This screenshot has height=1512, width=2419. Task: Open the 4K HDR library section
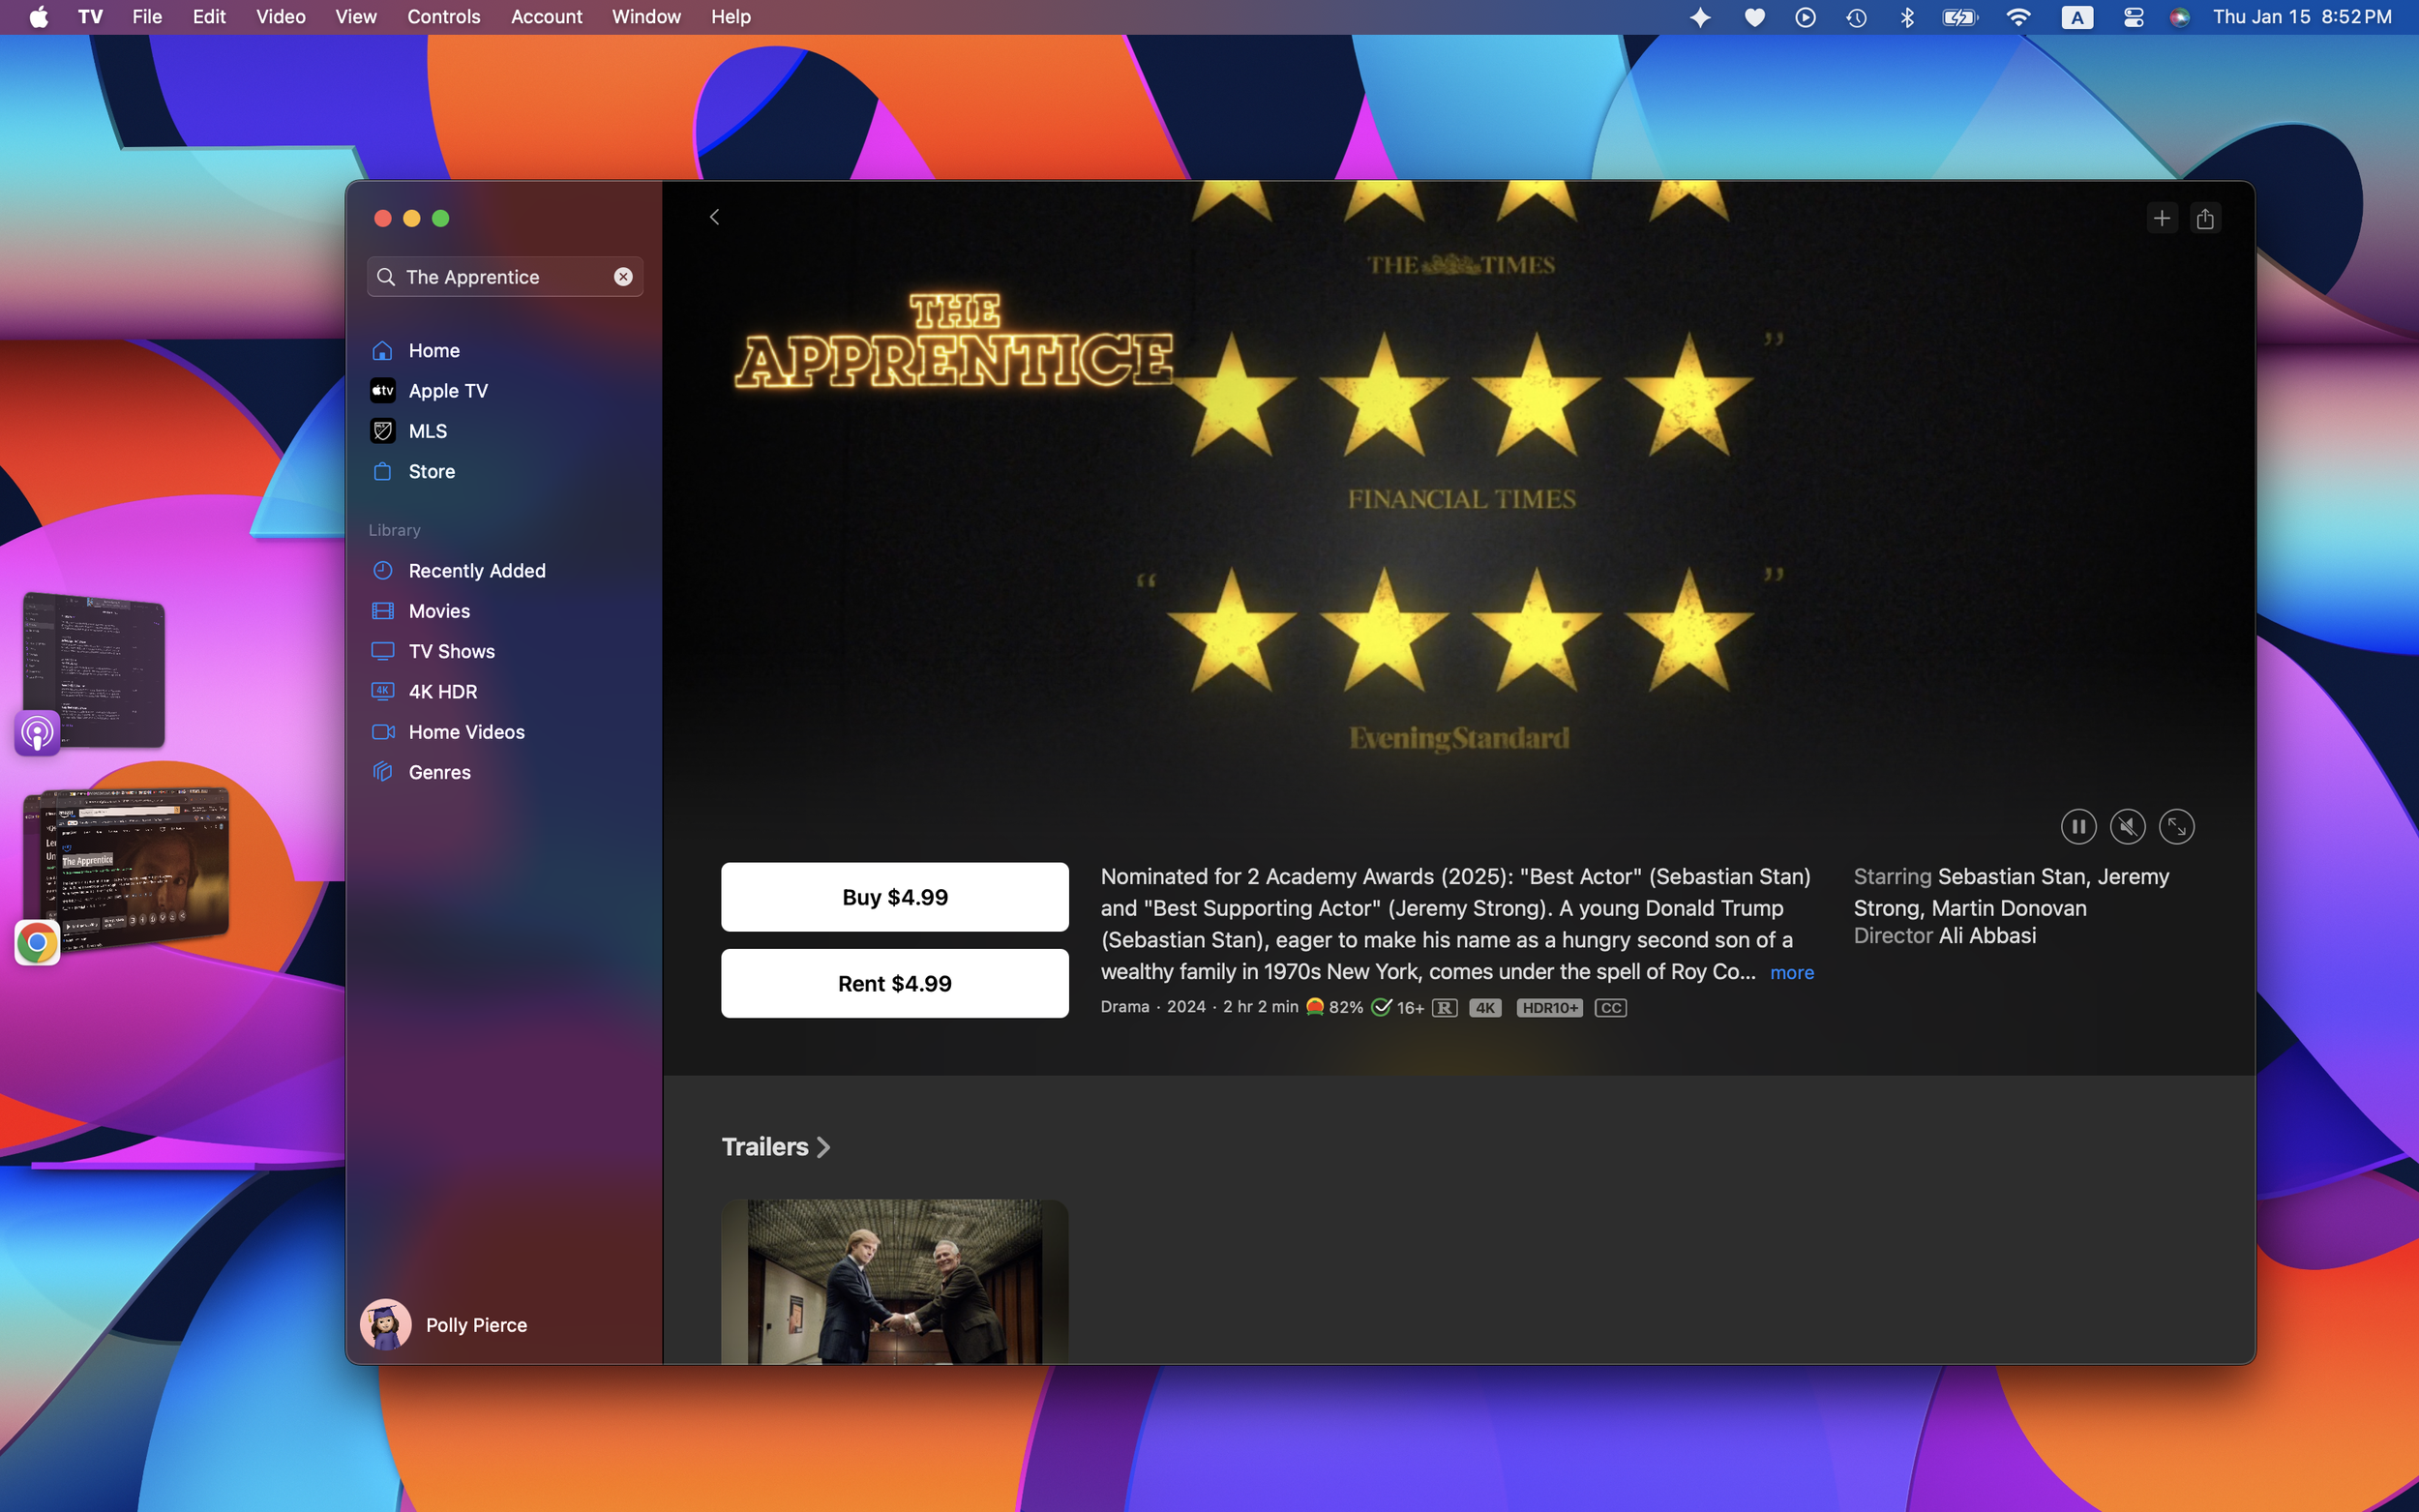coord(442,692)
